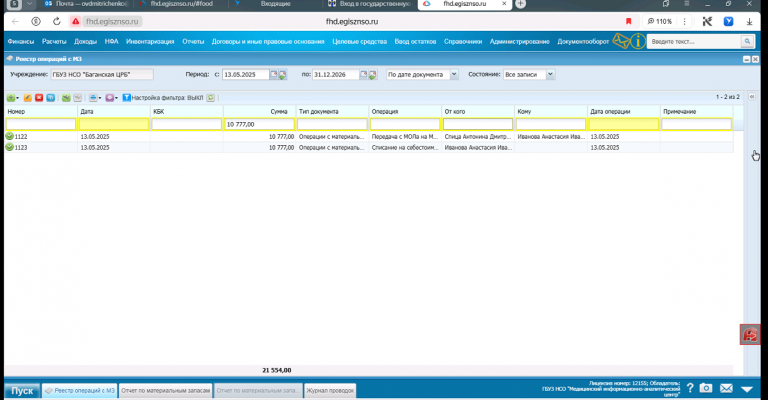Click the blue copy record icon
Viewport: 768px width, 400px height.
pyautogui.click(x=50, y=98)
